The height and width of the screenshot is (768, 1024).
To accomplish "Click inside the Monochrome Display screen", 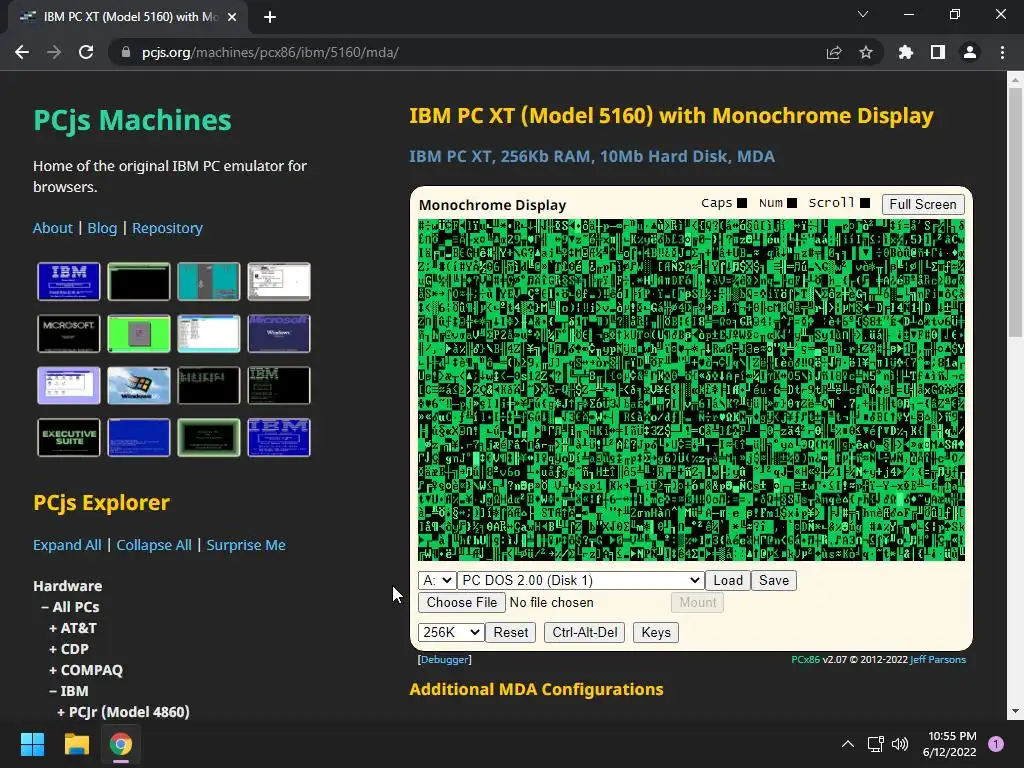I will click(x=691, y=390).
